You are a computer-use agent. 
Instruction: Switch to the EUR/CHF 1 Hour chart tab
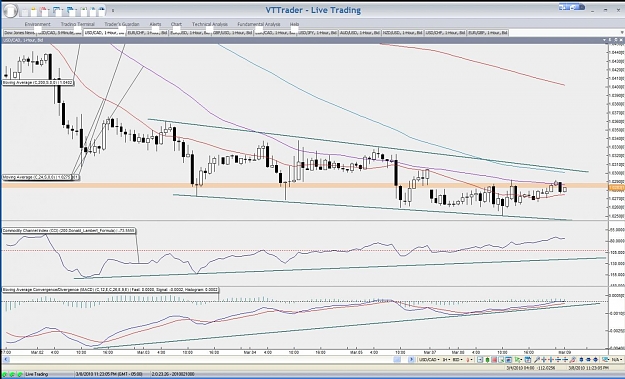pos(147,33)
